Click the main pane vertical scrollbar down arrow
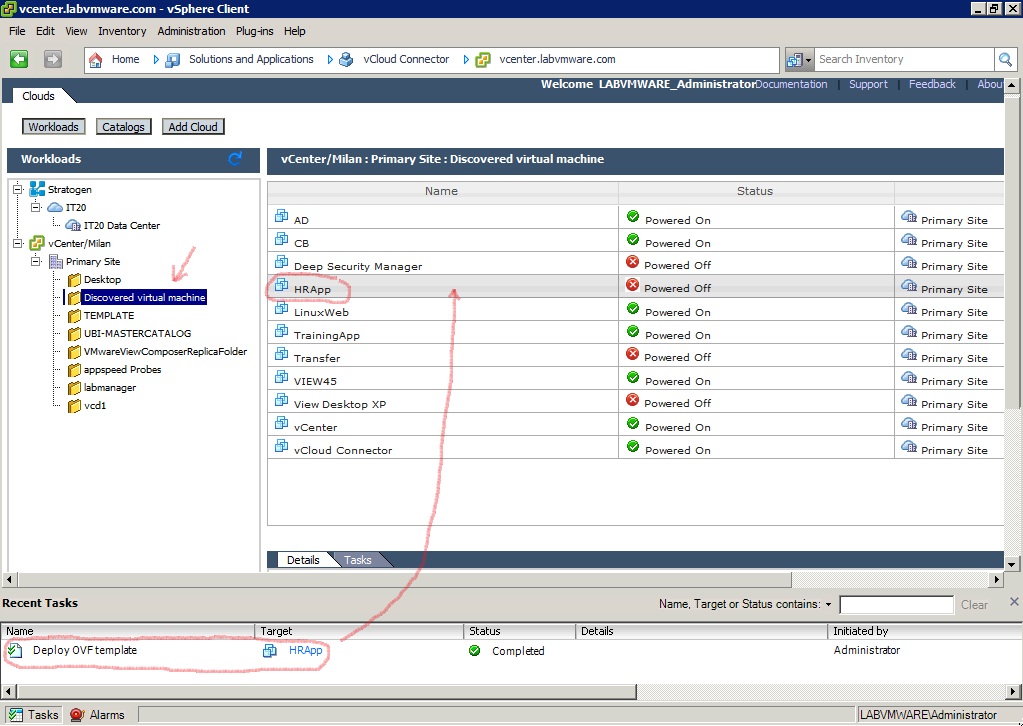The image size is (1023, 726). (x=1011, y=564)
